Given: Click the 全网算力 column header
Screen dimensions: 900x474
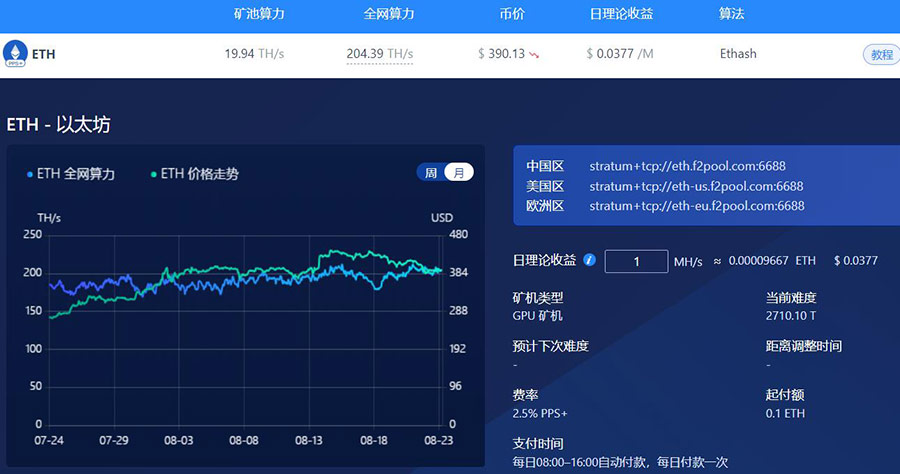Looking at the screenshot, I should coord(389,14).
